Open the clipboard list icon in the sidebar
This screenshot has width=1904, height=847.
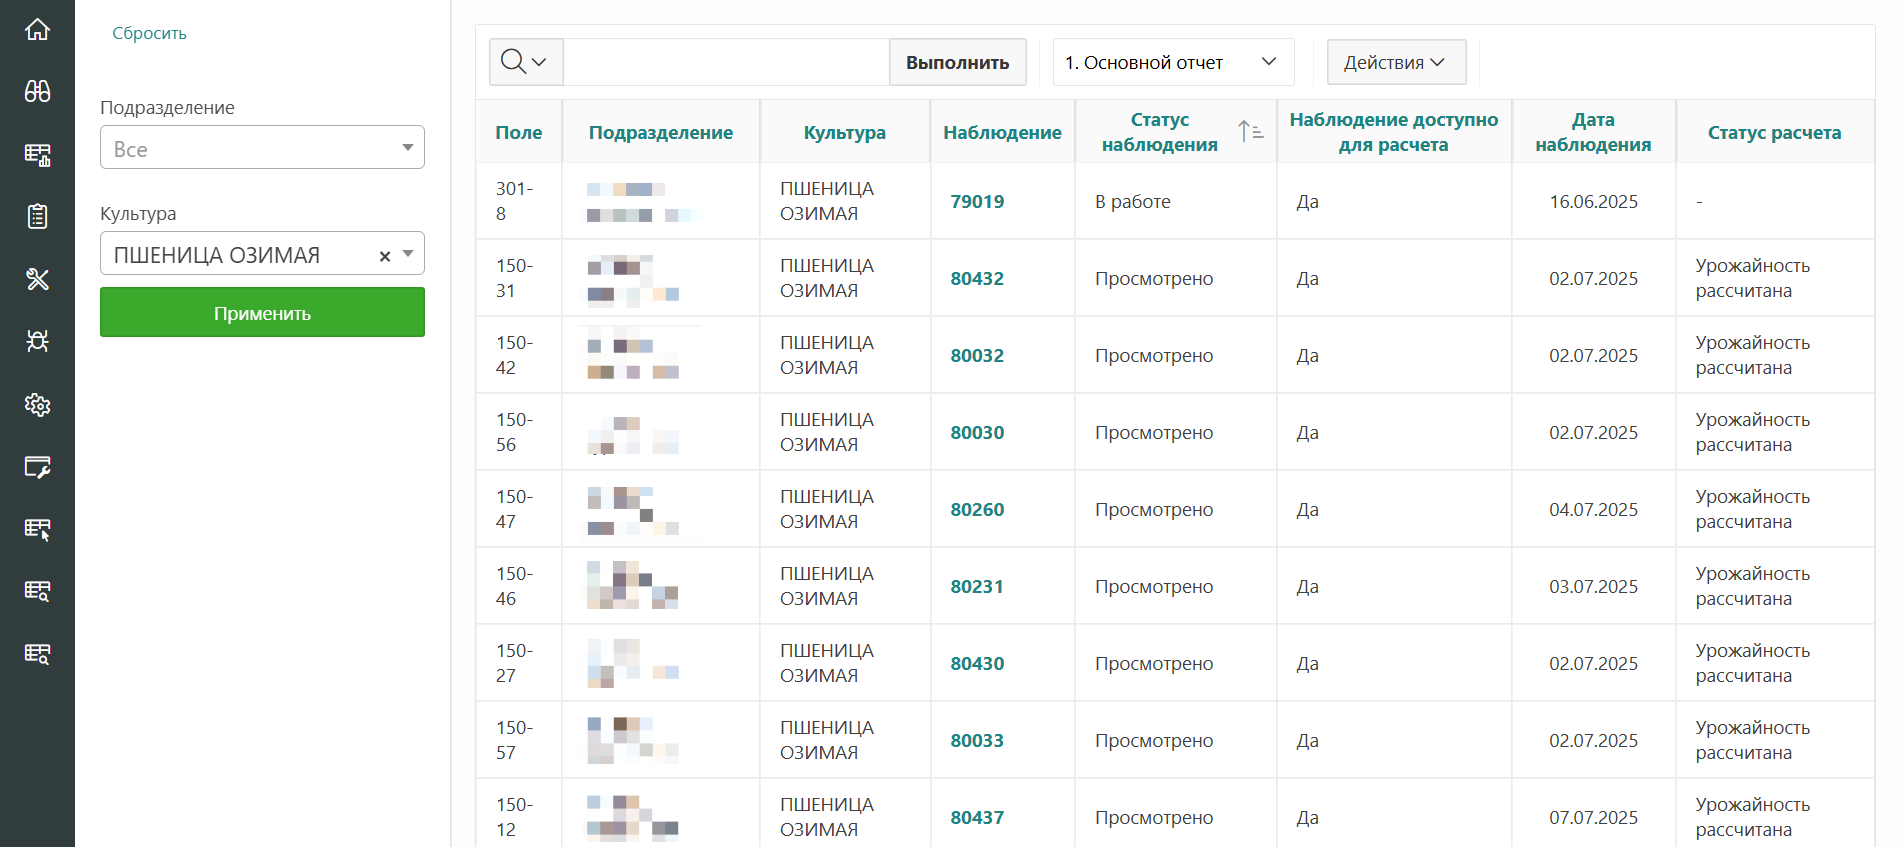tap(37, 216)
